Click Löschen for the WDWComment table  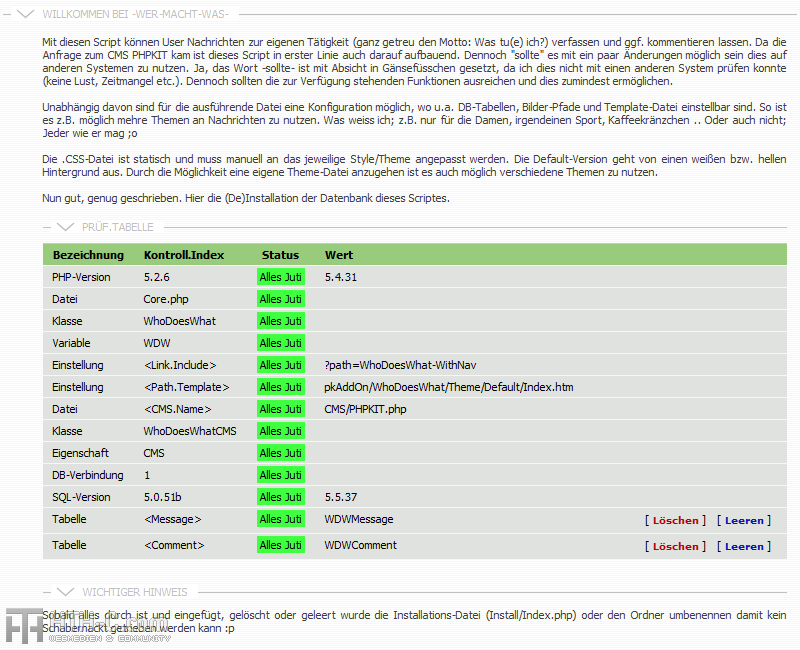(676, 546)
